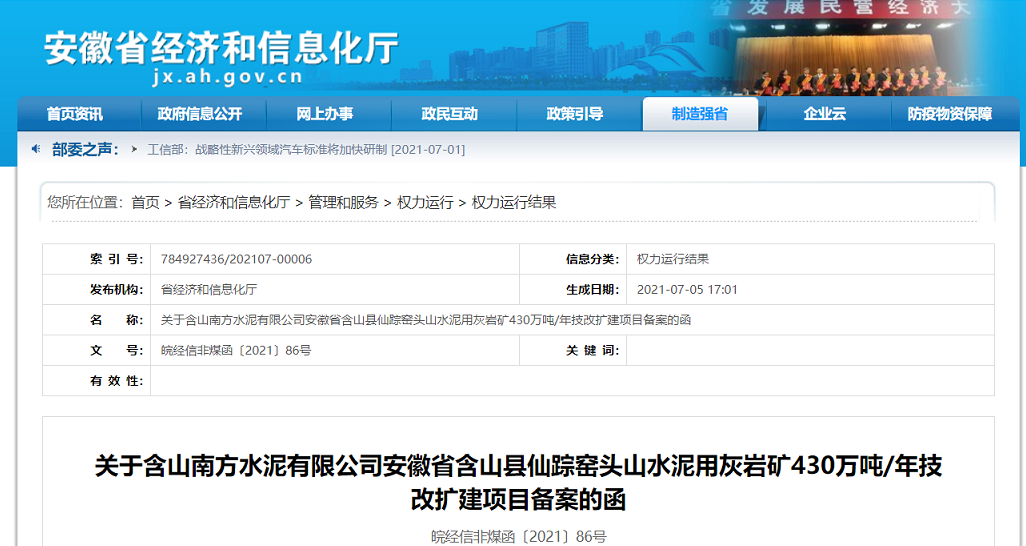Open the 企业云 navigation tab
The width and height of the screenshot is (1026, 546).
coord(824,114)
